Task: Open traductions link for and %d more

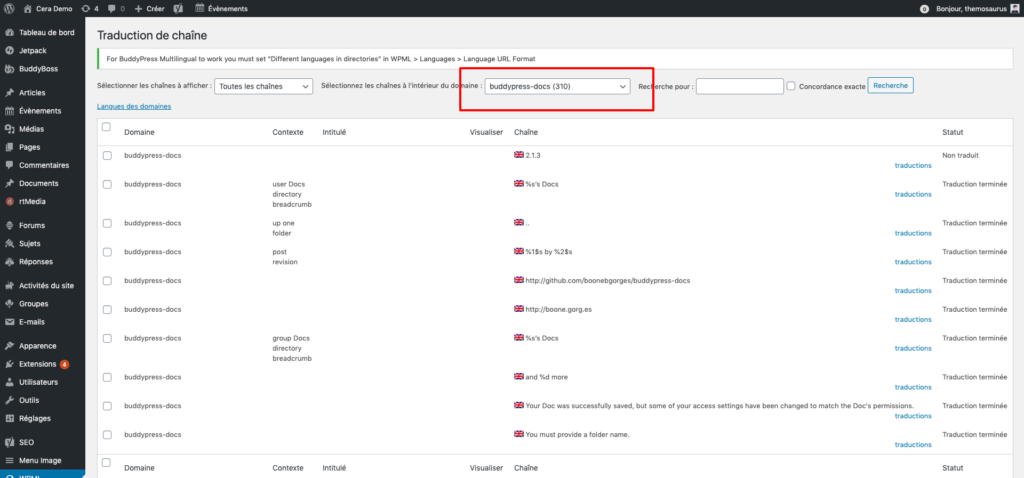Action: tap(913, 387)
